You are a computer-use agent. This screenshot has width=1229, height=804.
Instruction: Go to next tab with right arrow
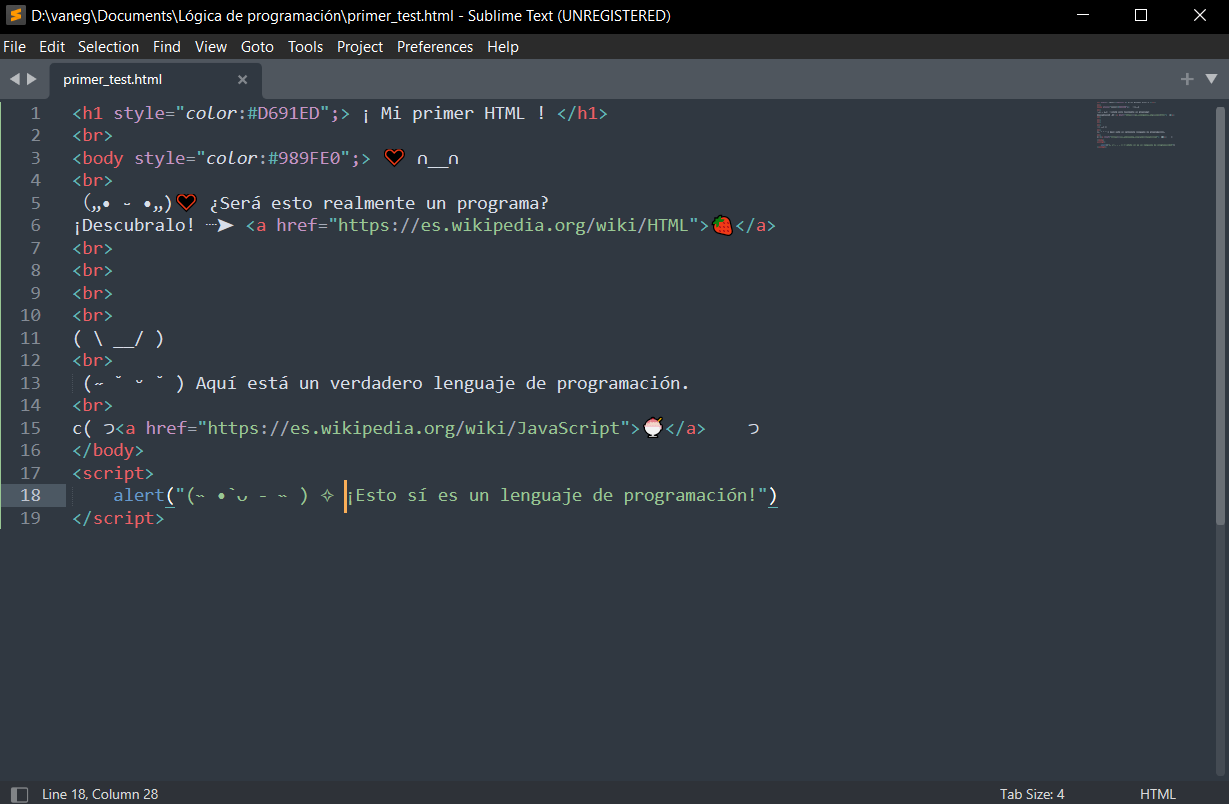point(32,79)
